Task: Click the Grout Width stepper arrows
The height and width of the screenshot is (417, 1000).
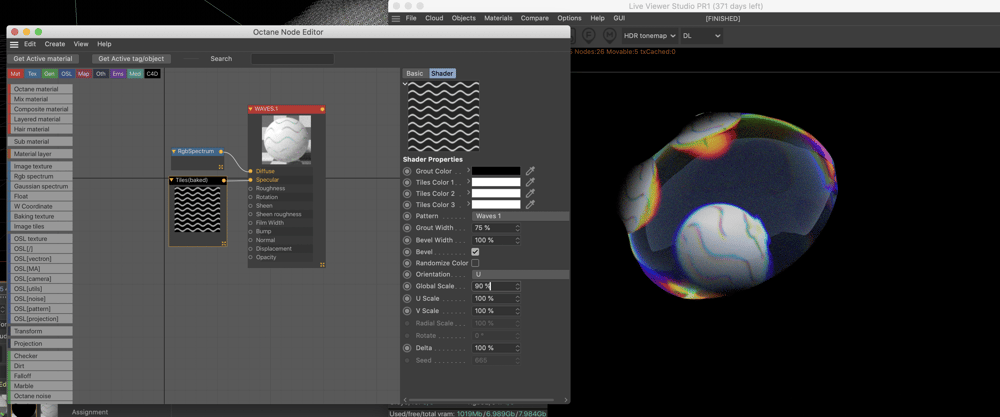Action: (x=517, y=228)
